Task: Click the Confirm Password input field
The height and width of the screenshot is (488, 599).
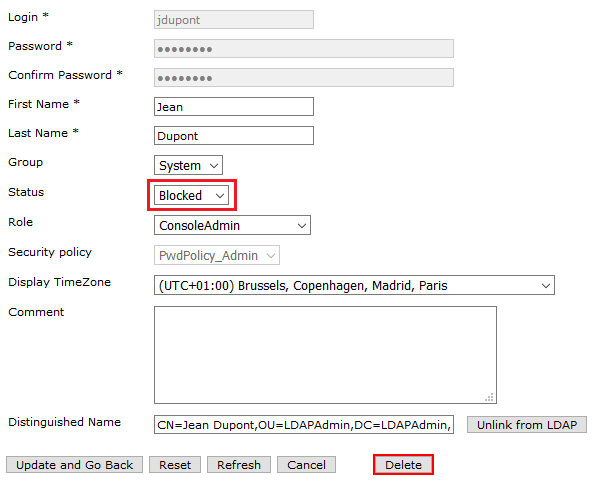Action: tap(304, 78)
